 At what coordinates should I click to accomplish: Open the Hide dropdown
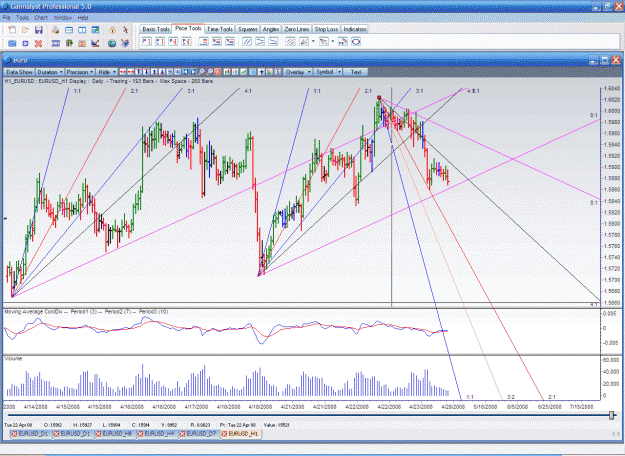107,72
